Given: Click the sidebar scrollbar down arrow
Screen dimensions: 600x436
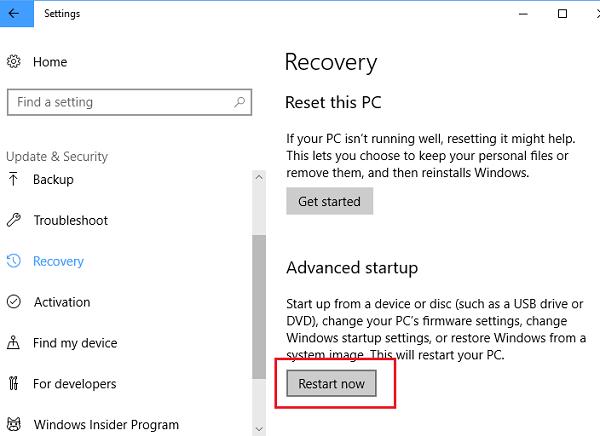Looking at the screenshot, I should click(260, 428).
